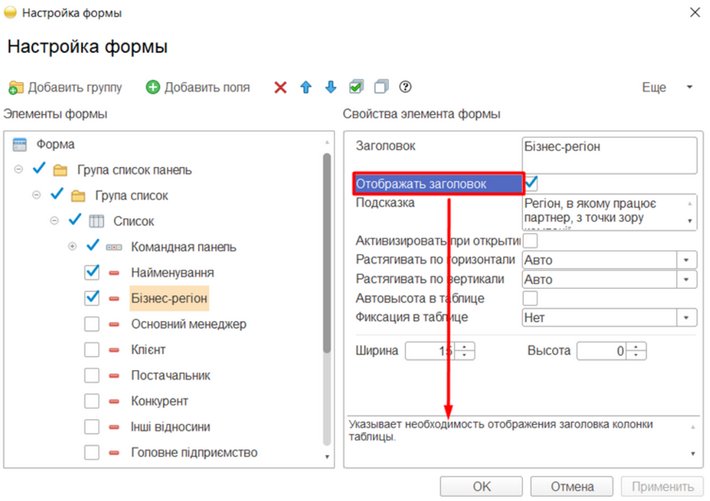This screenshot has height=501, width=710.
Task: Select the Конкурент item in tree
Action: (159, 401)
